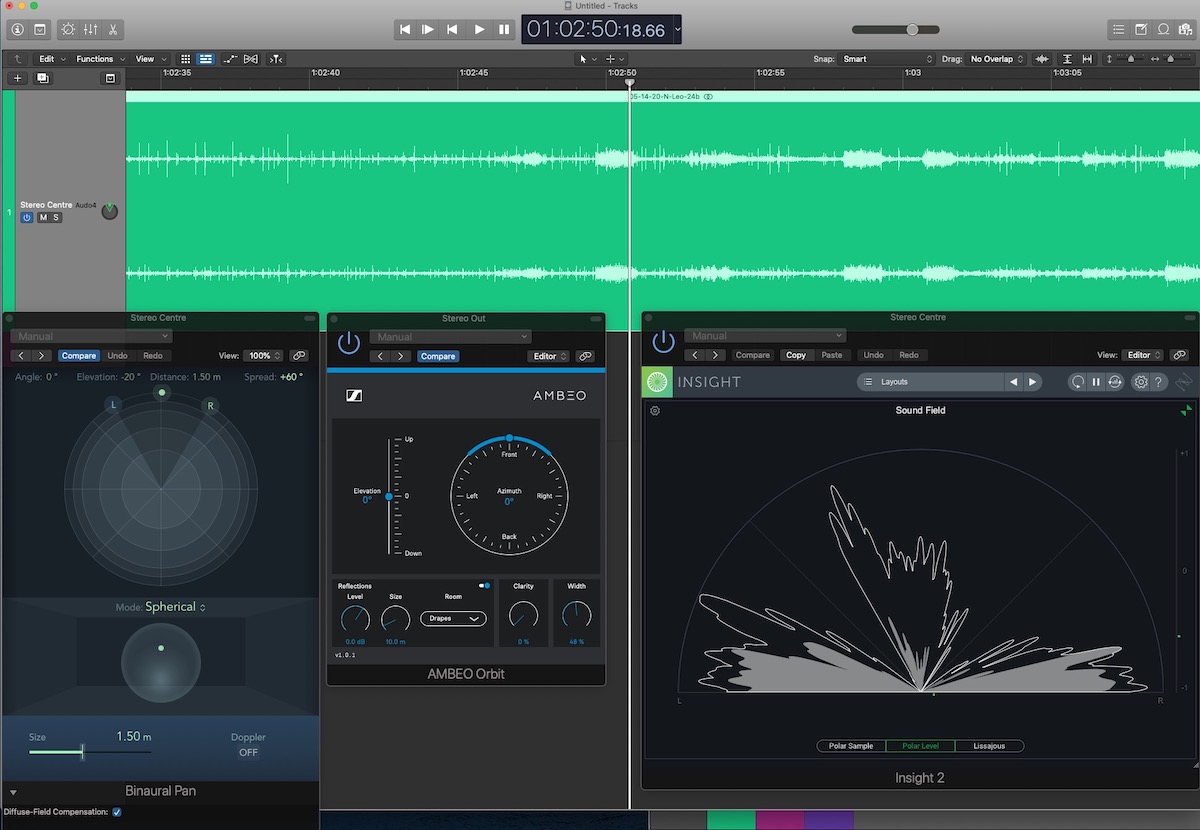Solo the Stereo Centre track
The width and height of the screenshot is (1200, 830).
click(56, 217)
